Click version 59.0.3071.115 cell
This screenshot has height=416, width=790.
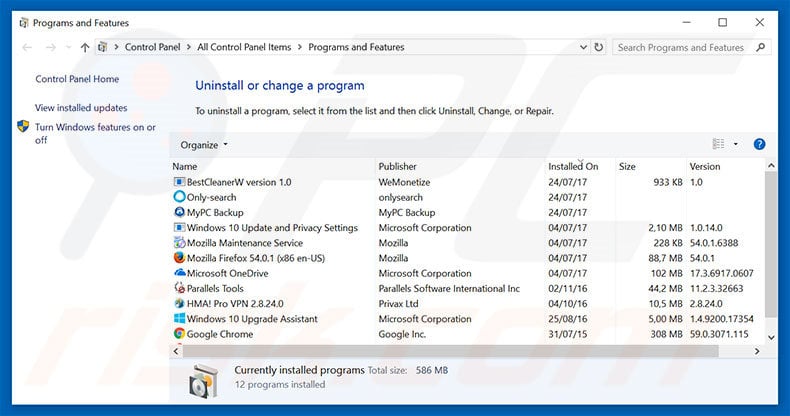tap(719, 334)
